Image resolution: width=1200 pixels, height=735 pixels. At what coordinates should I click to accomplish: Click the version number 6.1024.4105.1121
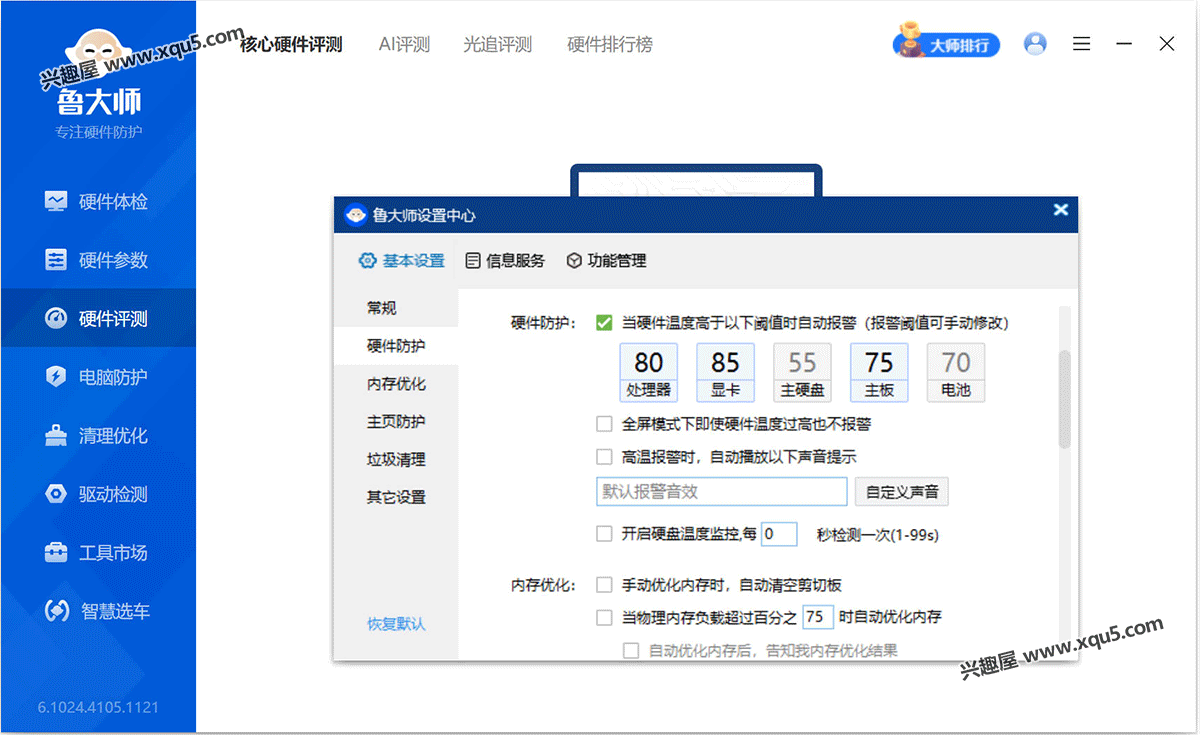click(98, 707)
